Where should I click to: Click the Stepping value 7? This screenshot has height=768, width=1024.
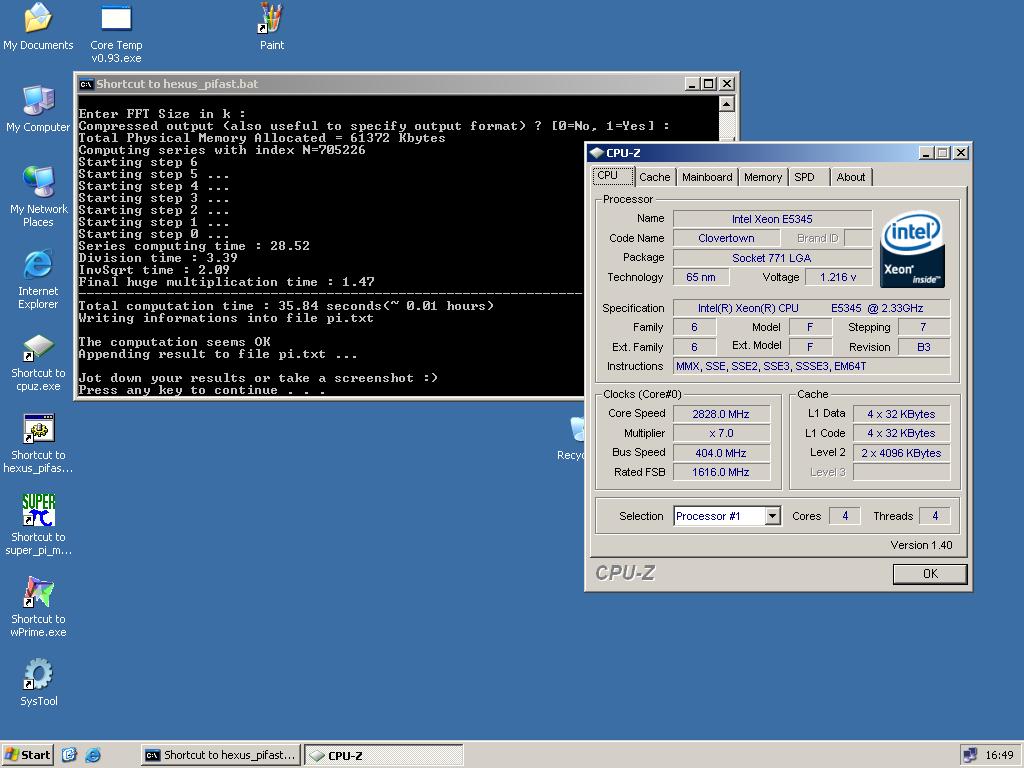(x=923, y=327)
